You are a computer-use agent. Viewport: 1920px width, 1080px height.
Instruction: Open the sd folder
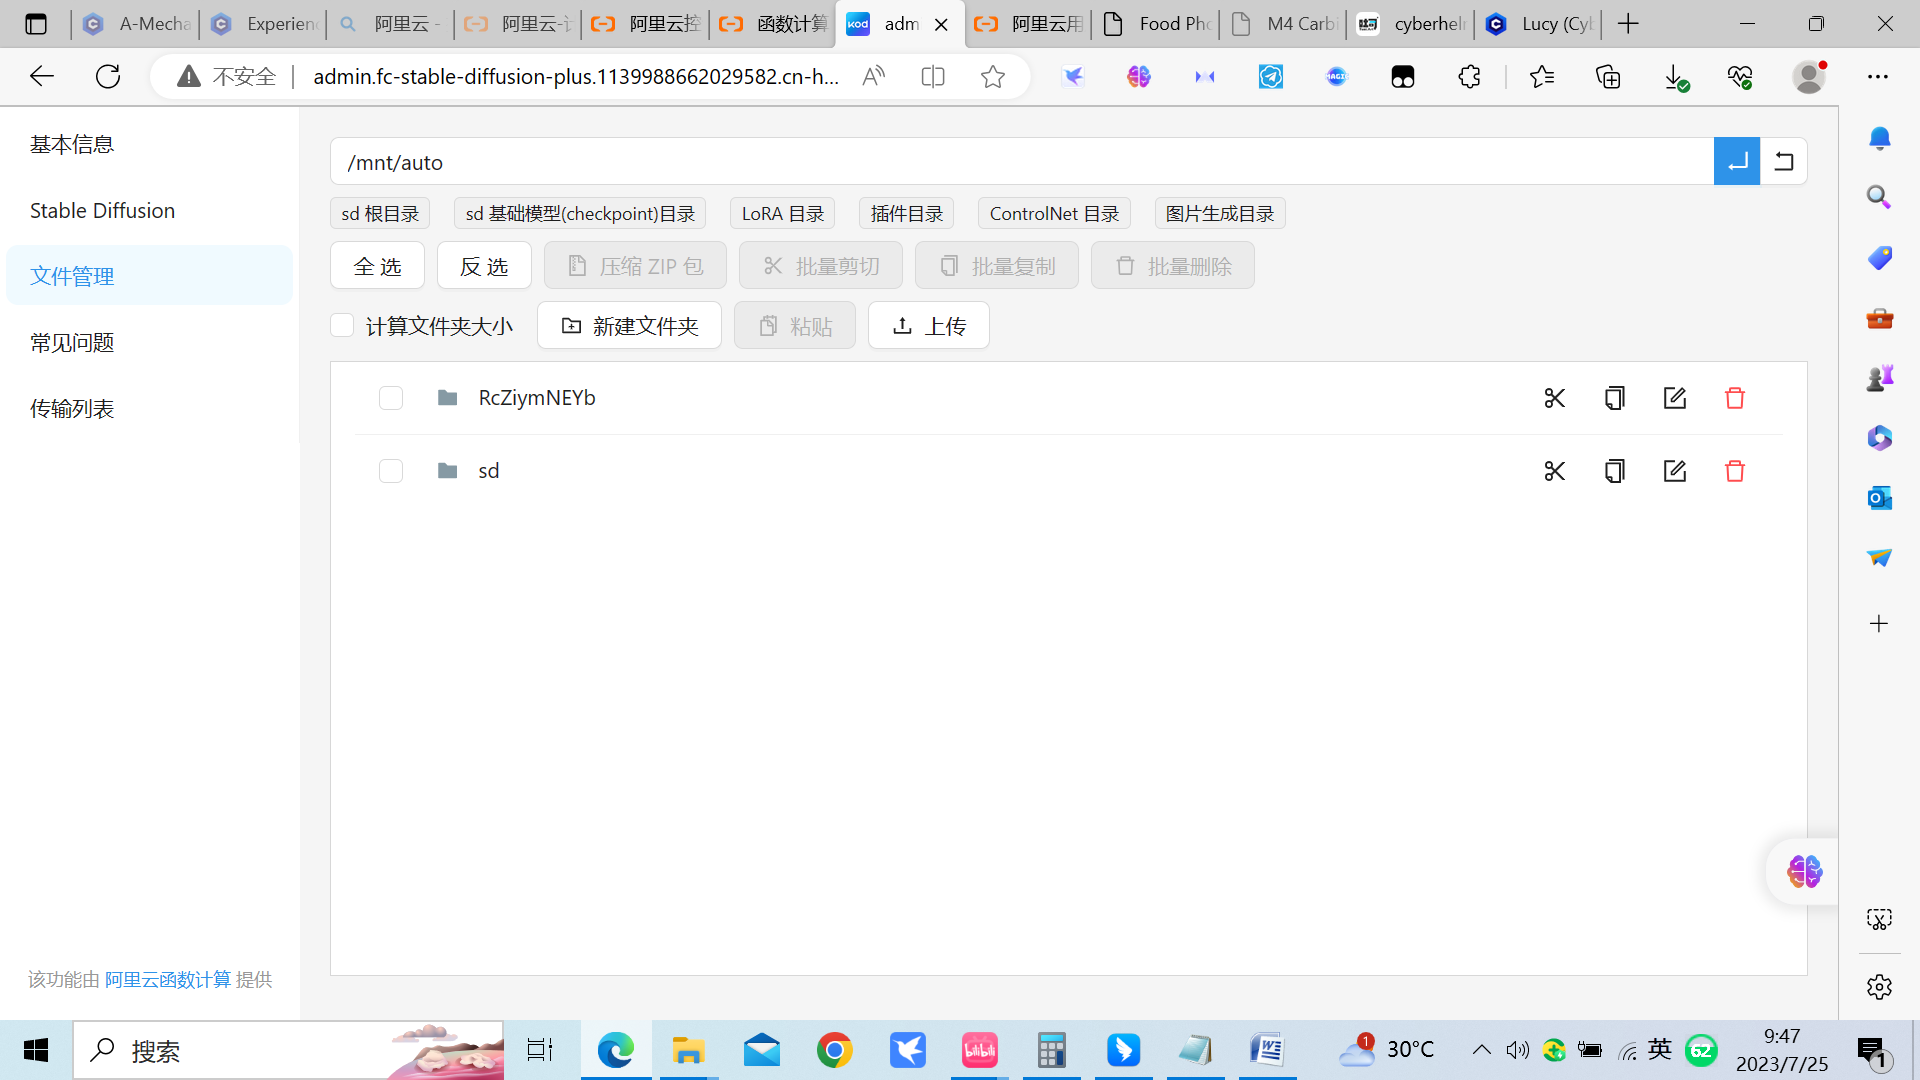(488, 471)
